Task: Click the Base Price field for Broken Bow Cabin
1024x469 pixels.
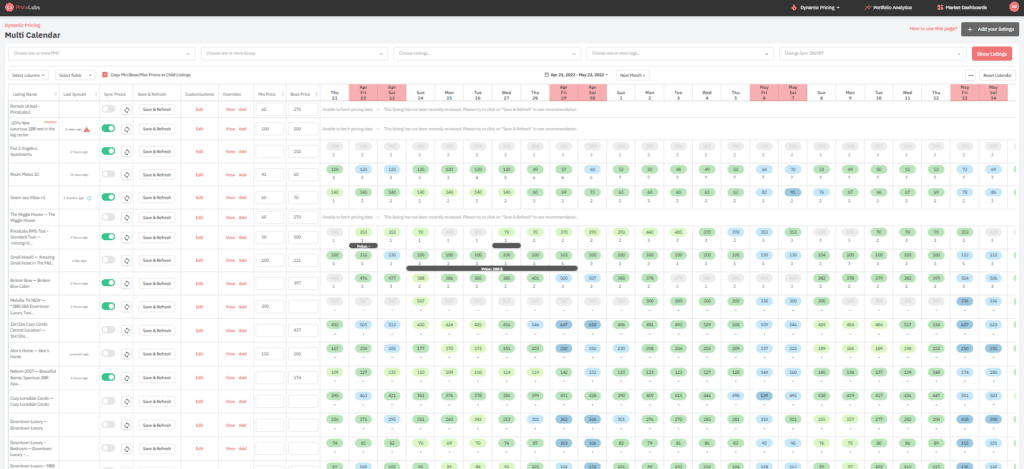Action: (302, 283)
